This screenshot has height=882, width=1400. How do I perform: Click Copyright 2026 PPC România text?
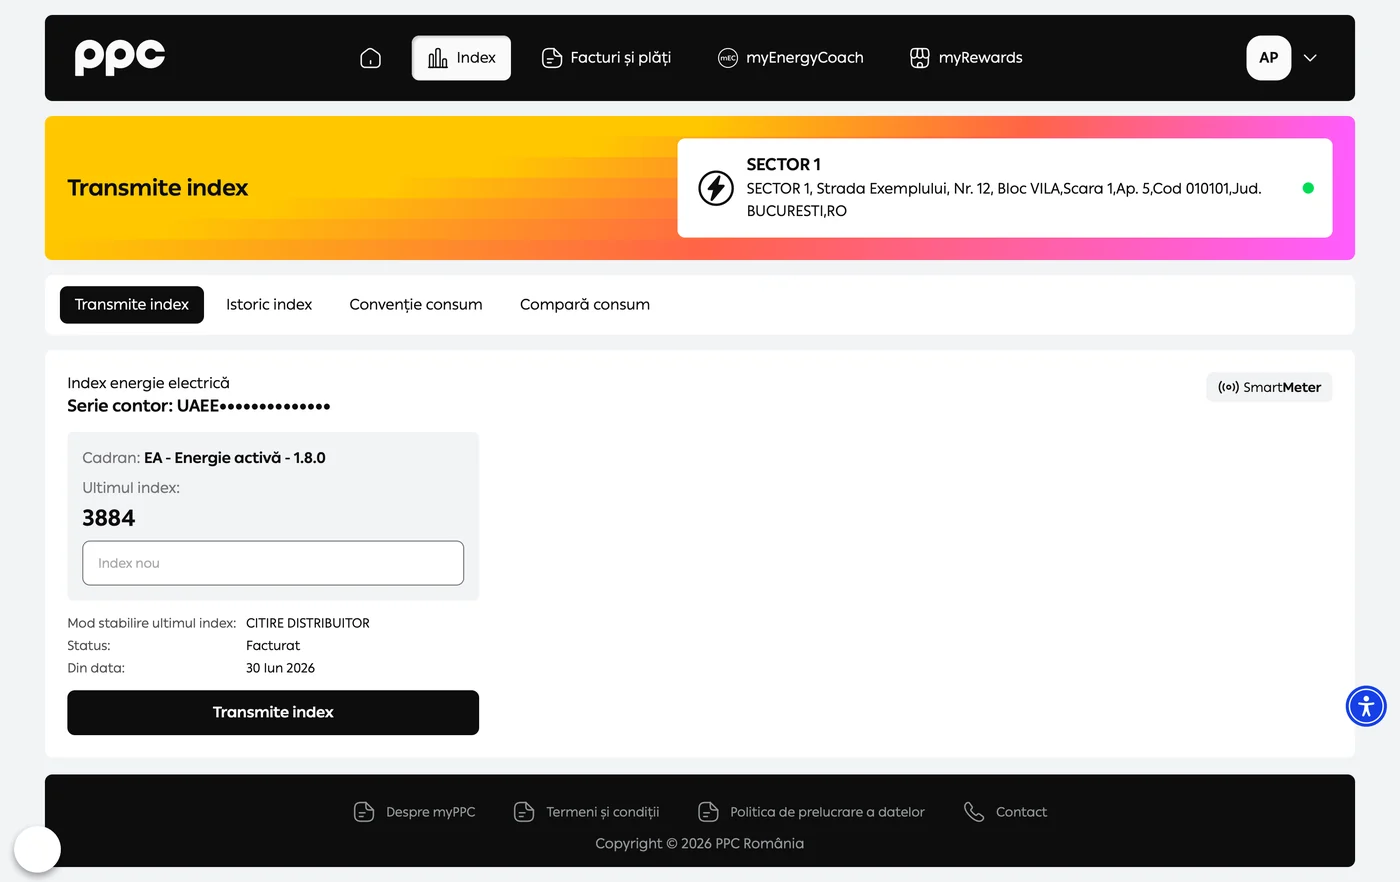700,843
